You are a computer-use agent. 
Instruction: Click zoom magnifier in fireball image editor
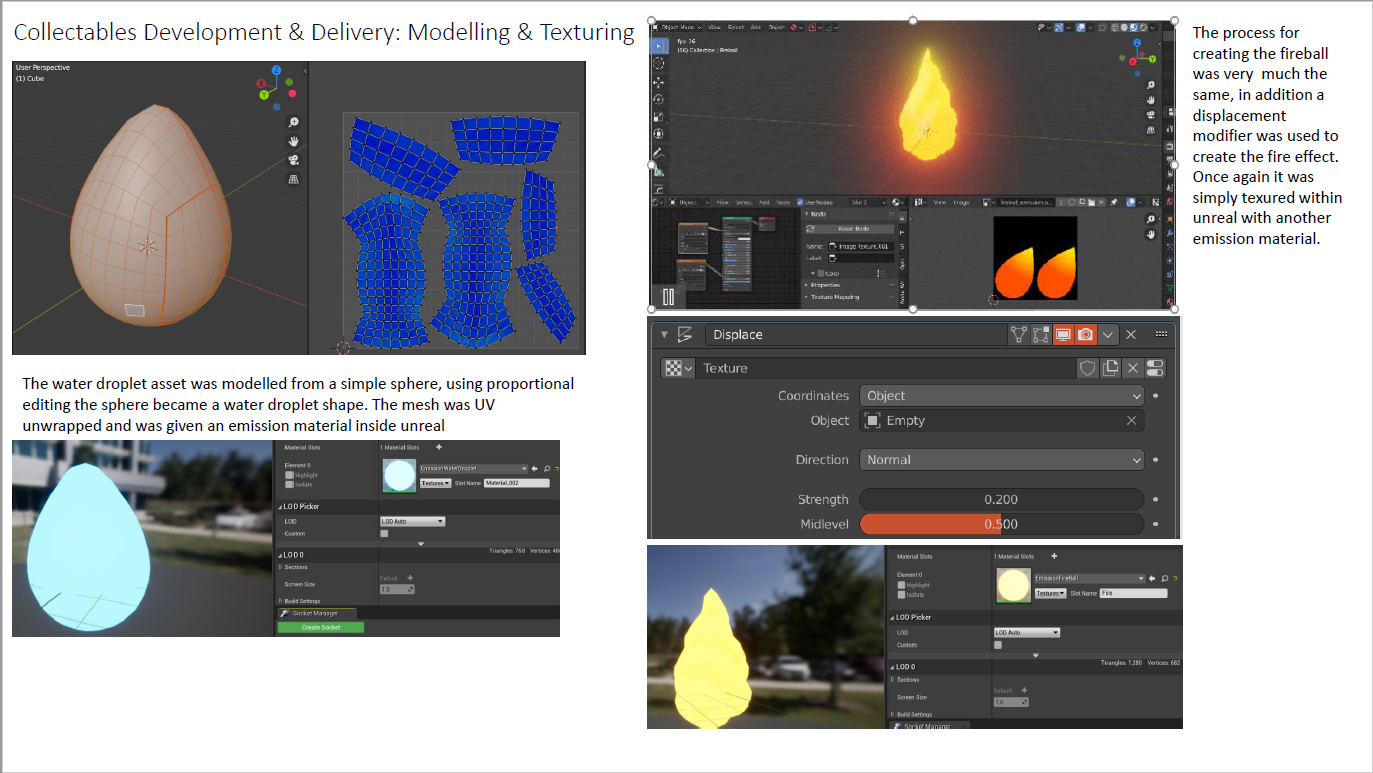click(1151, 219)
